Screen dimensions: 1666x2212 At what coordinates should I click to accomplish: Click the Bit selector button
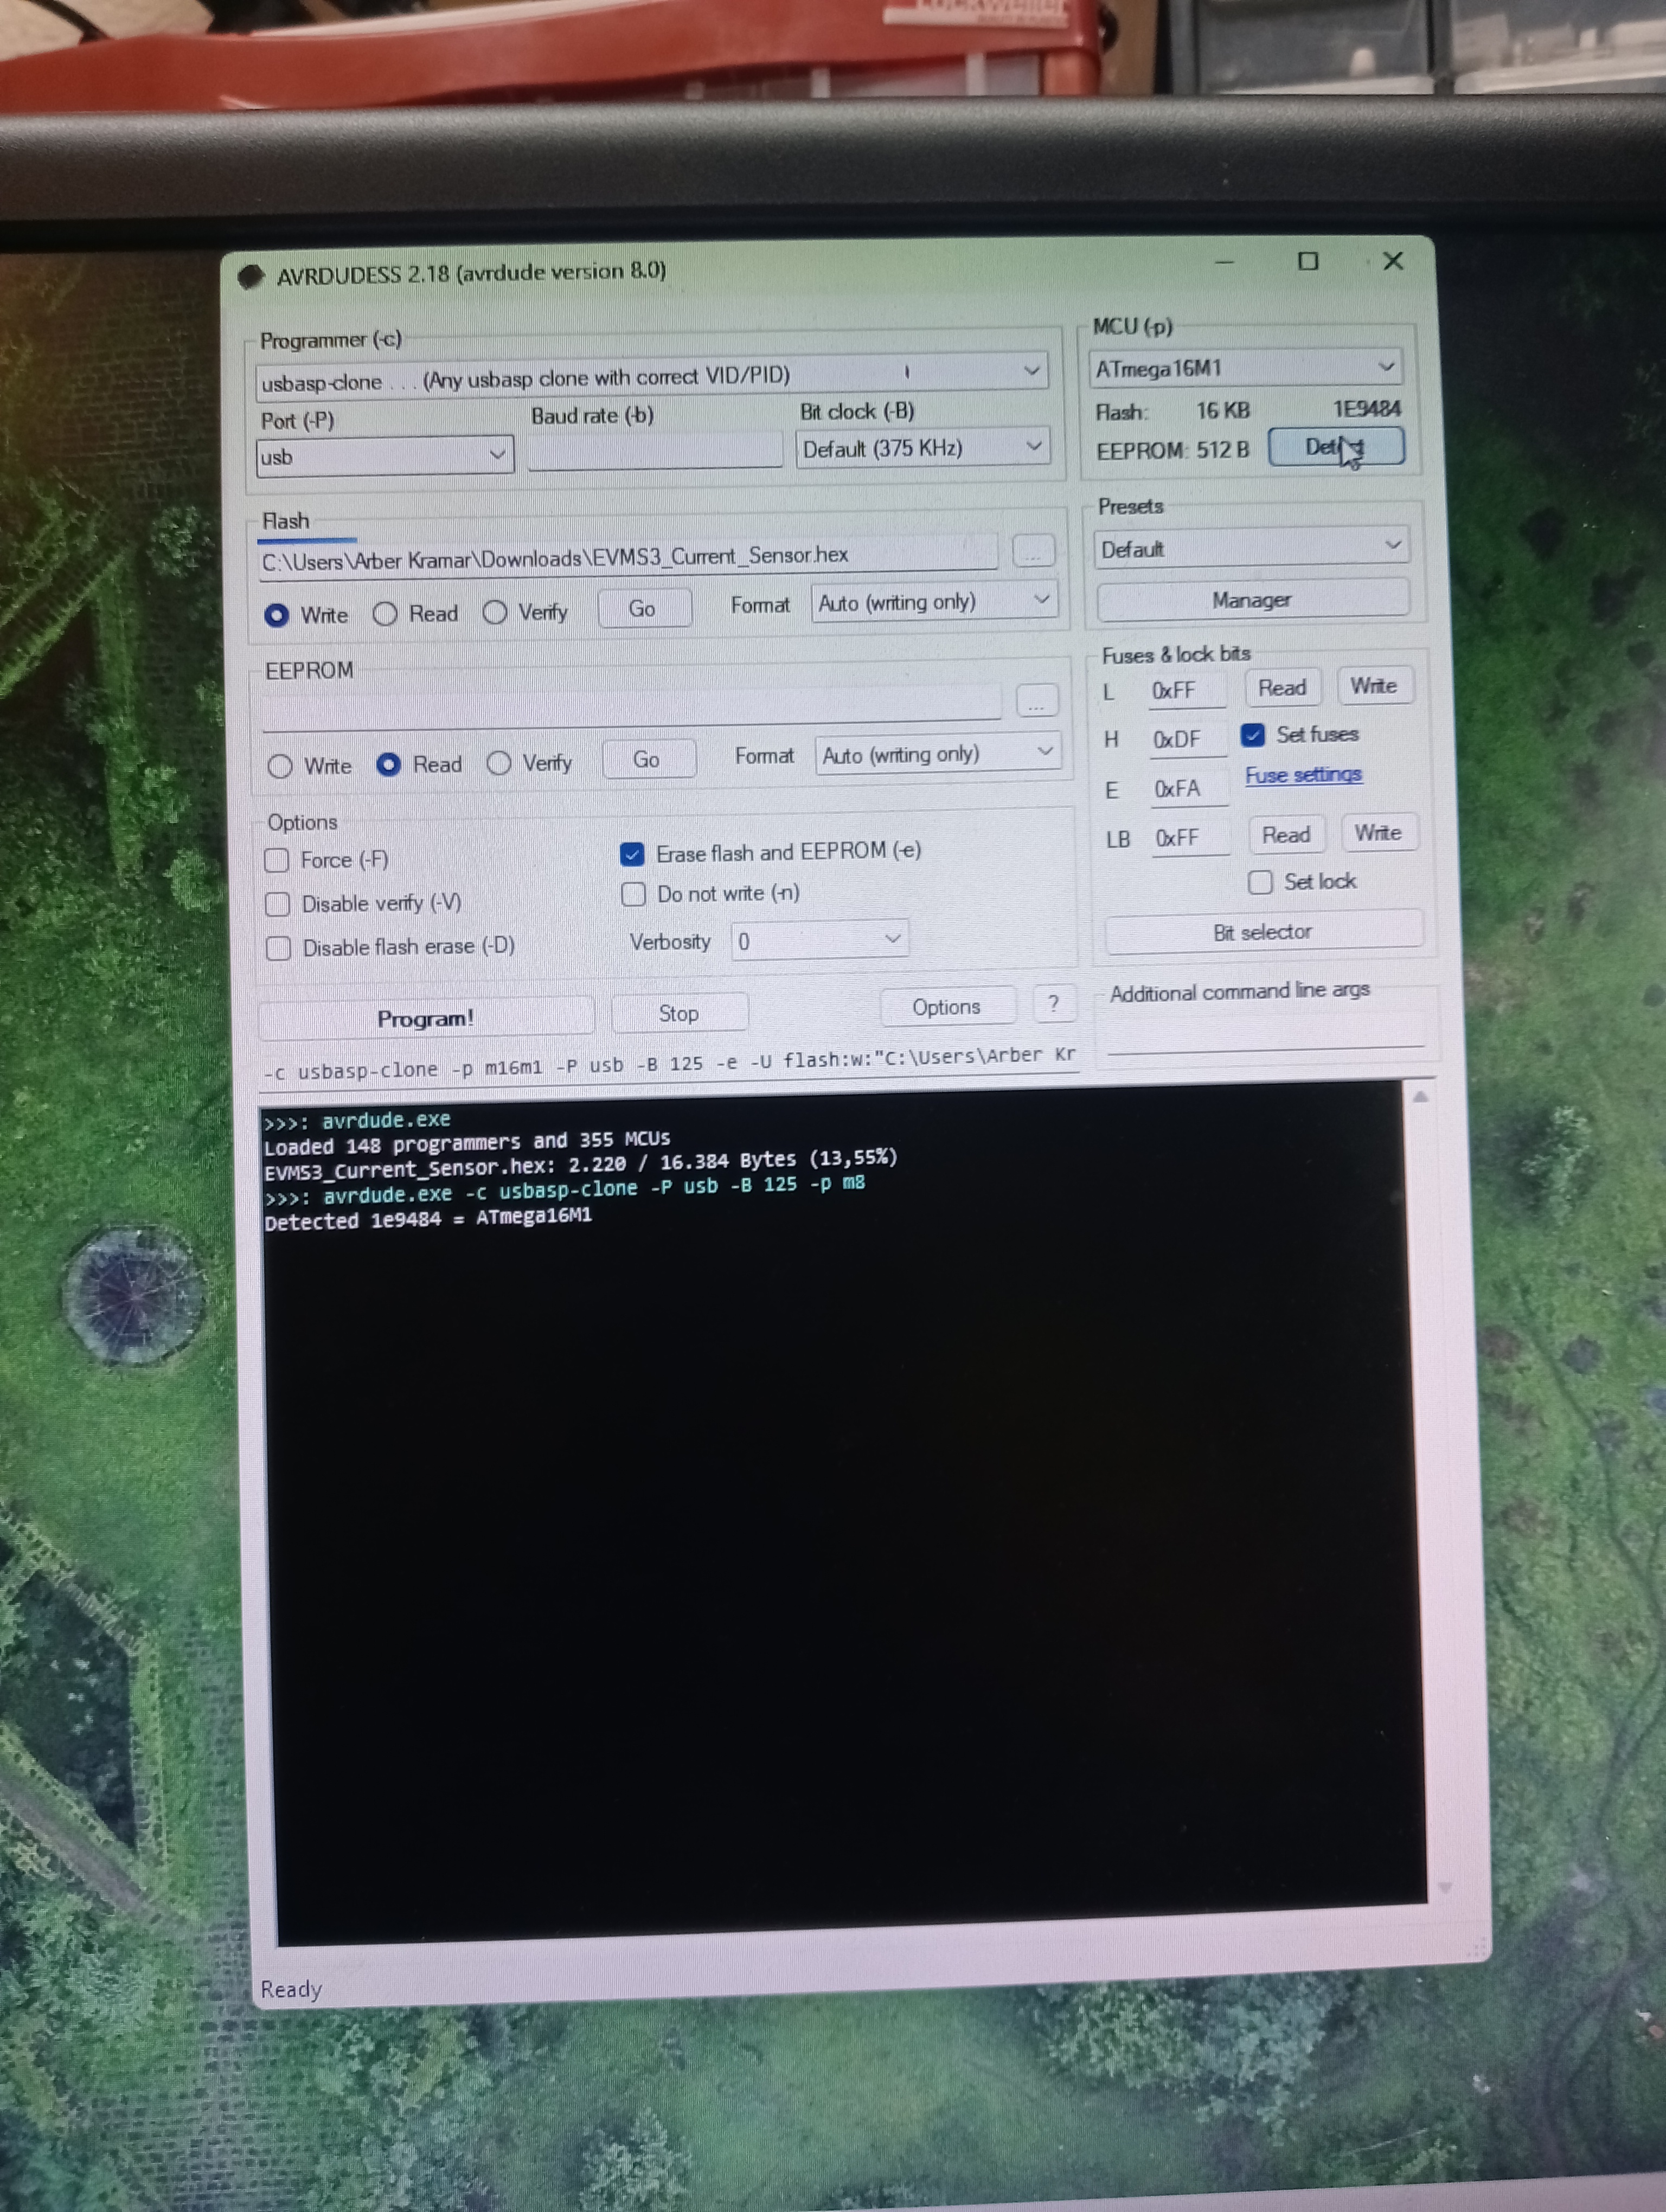point(1262,932)
